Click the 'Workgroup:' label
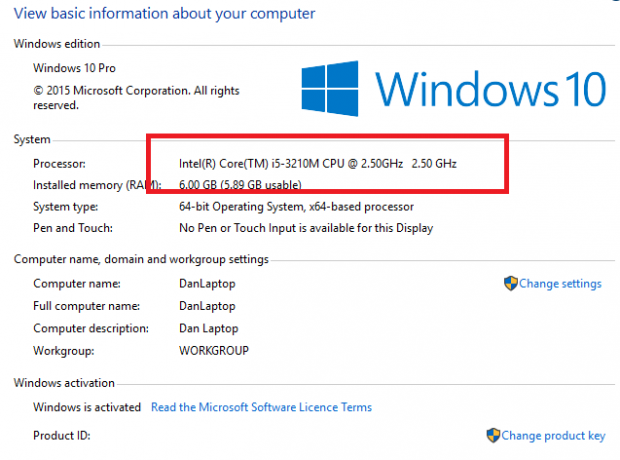This screenshot has height=460, width=620. (x=64, y=351)
